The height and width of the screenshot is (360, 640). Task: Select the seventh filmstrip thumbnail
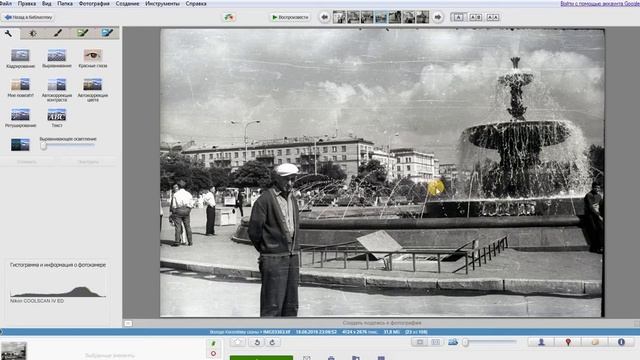click(x=422, y=17)
